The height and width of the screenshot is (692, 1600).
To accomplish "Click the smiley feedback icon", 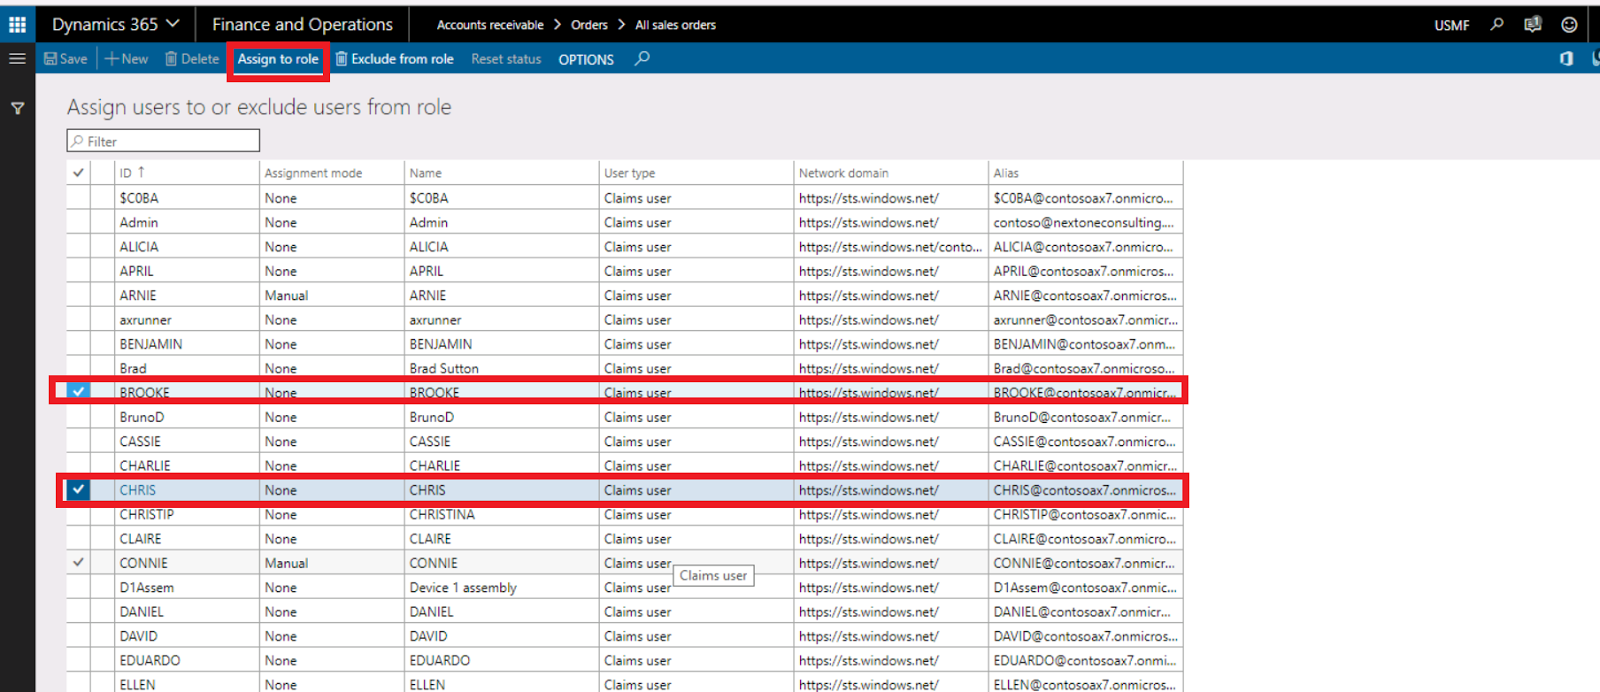I will pos(1569,24).
